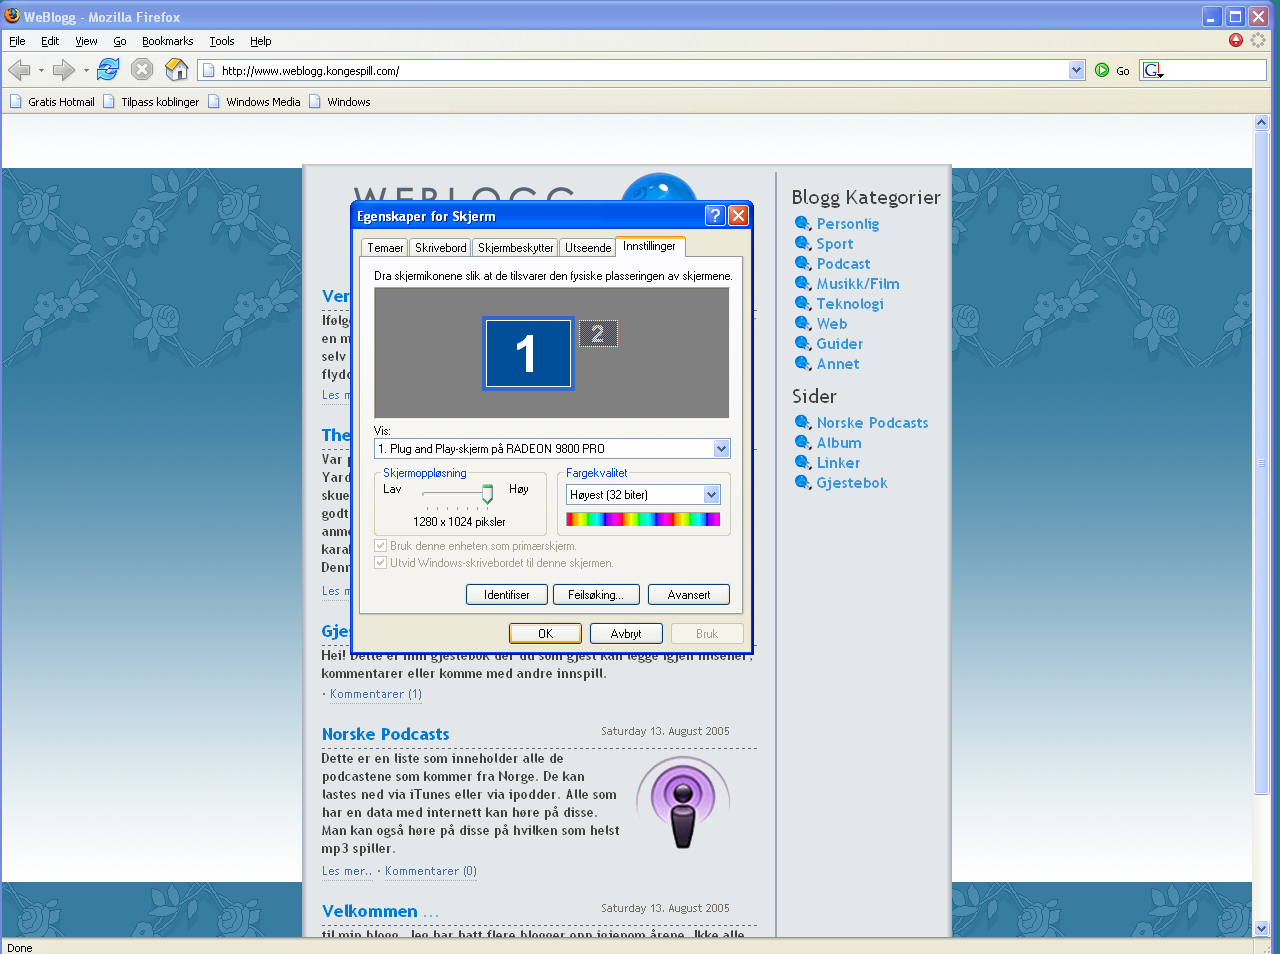This screenshot has height=954, width=1280.
Task: Select monitor 2 icon in display preview
Action: [598, 334]
